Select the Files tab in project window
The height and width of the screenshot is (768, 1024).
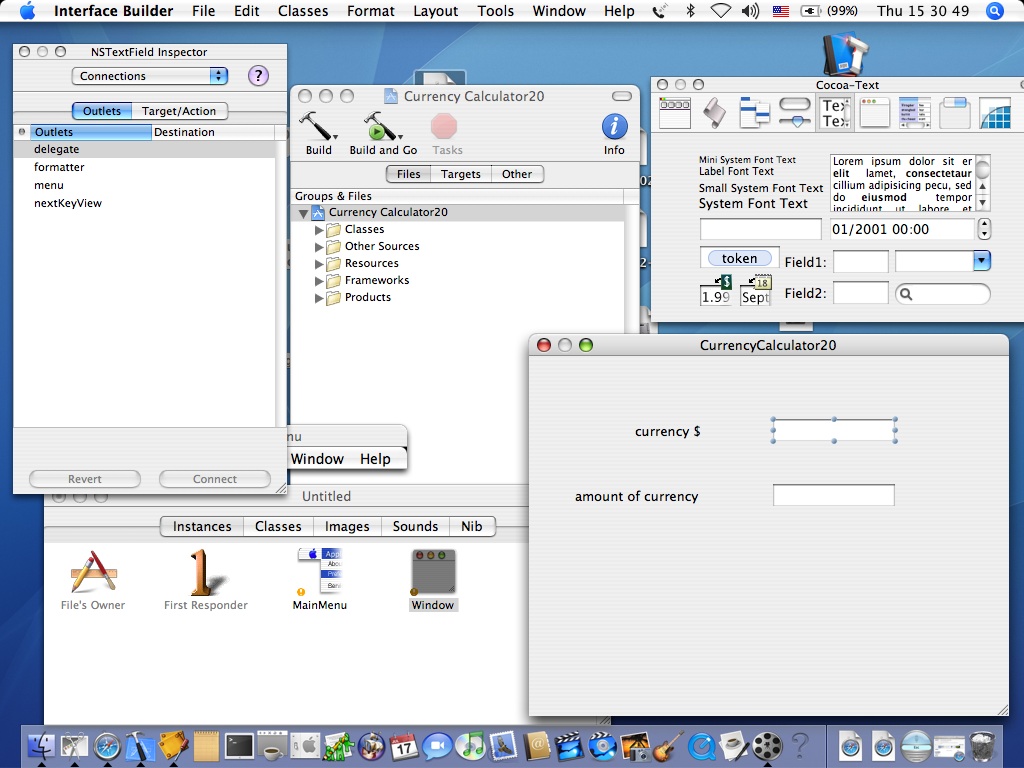click(409, 174)
